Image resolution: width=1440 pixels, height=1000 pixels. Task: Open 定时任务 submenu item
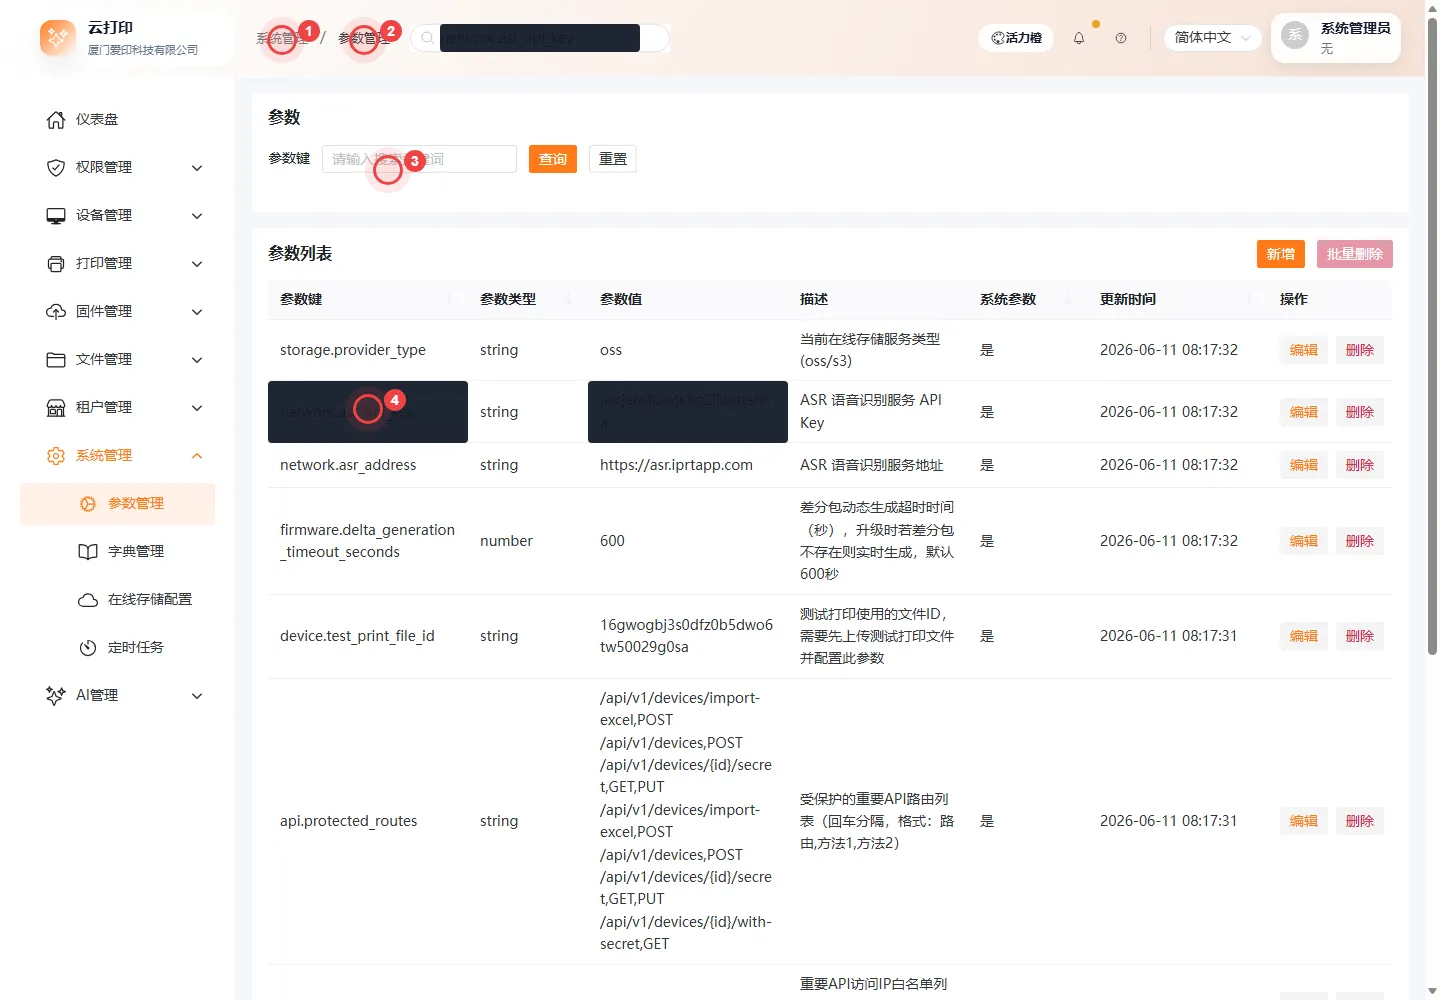click(x=118, y=648)
